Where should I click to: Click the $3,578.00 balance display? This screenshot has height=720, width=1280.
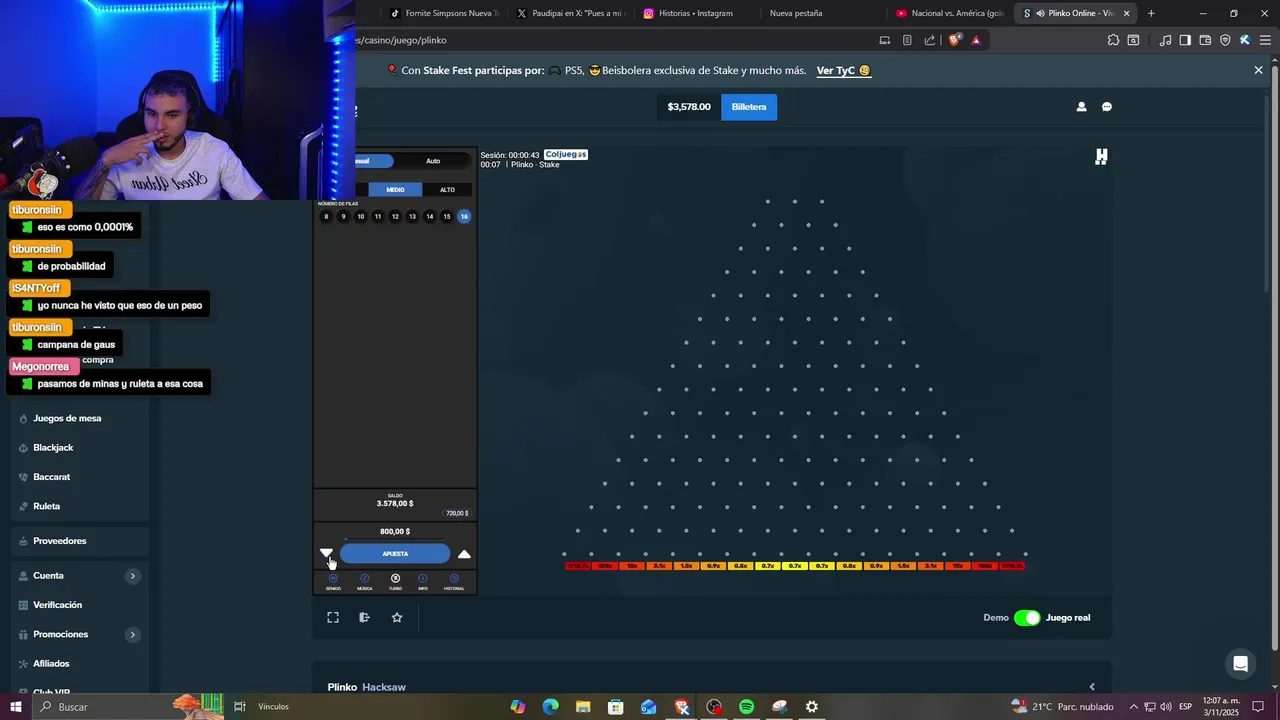[689, 107]
